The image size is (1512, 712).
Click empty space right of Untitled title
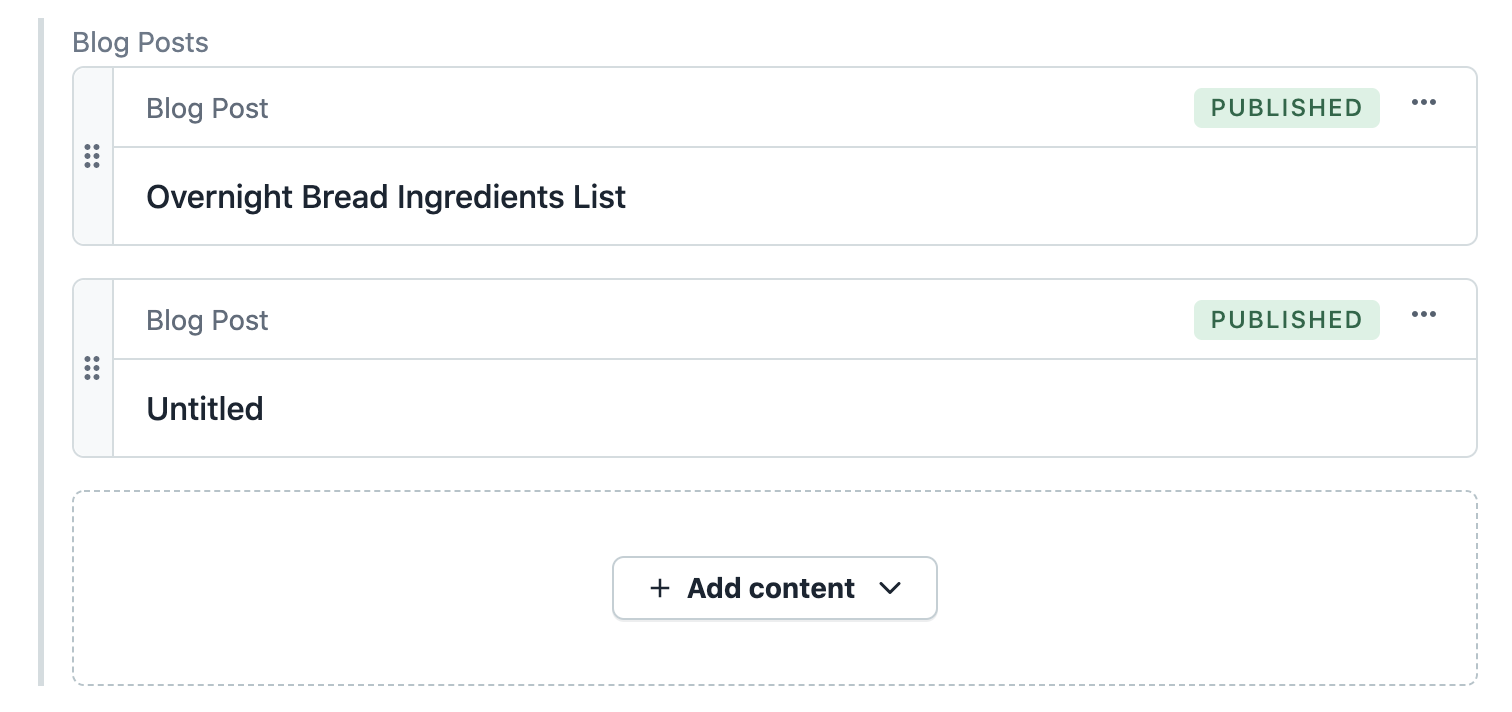click(800, 409)
